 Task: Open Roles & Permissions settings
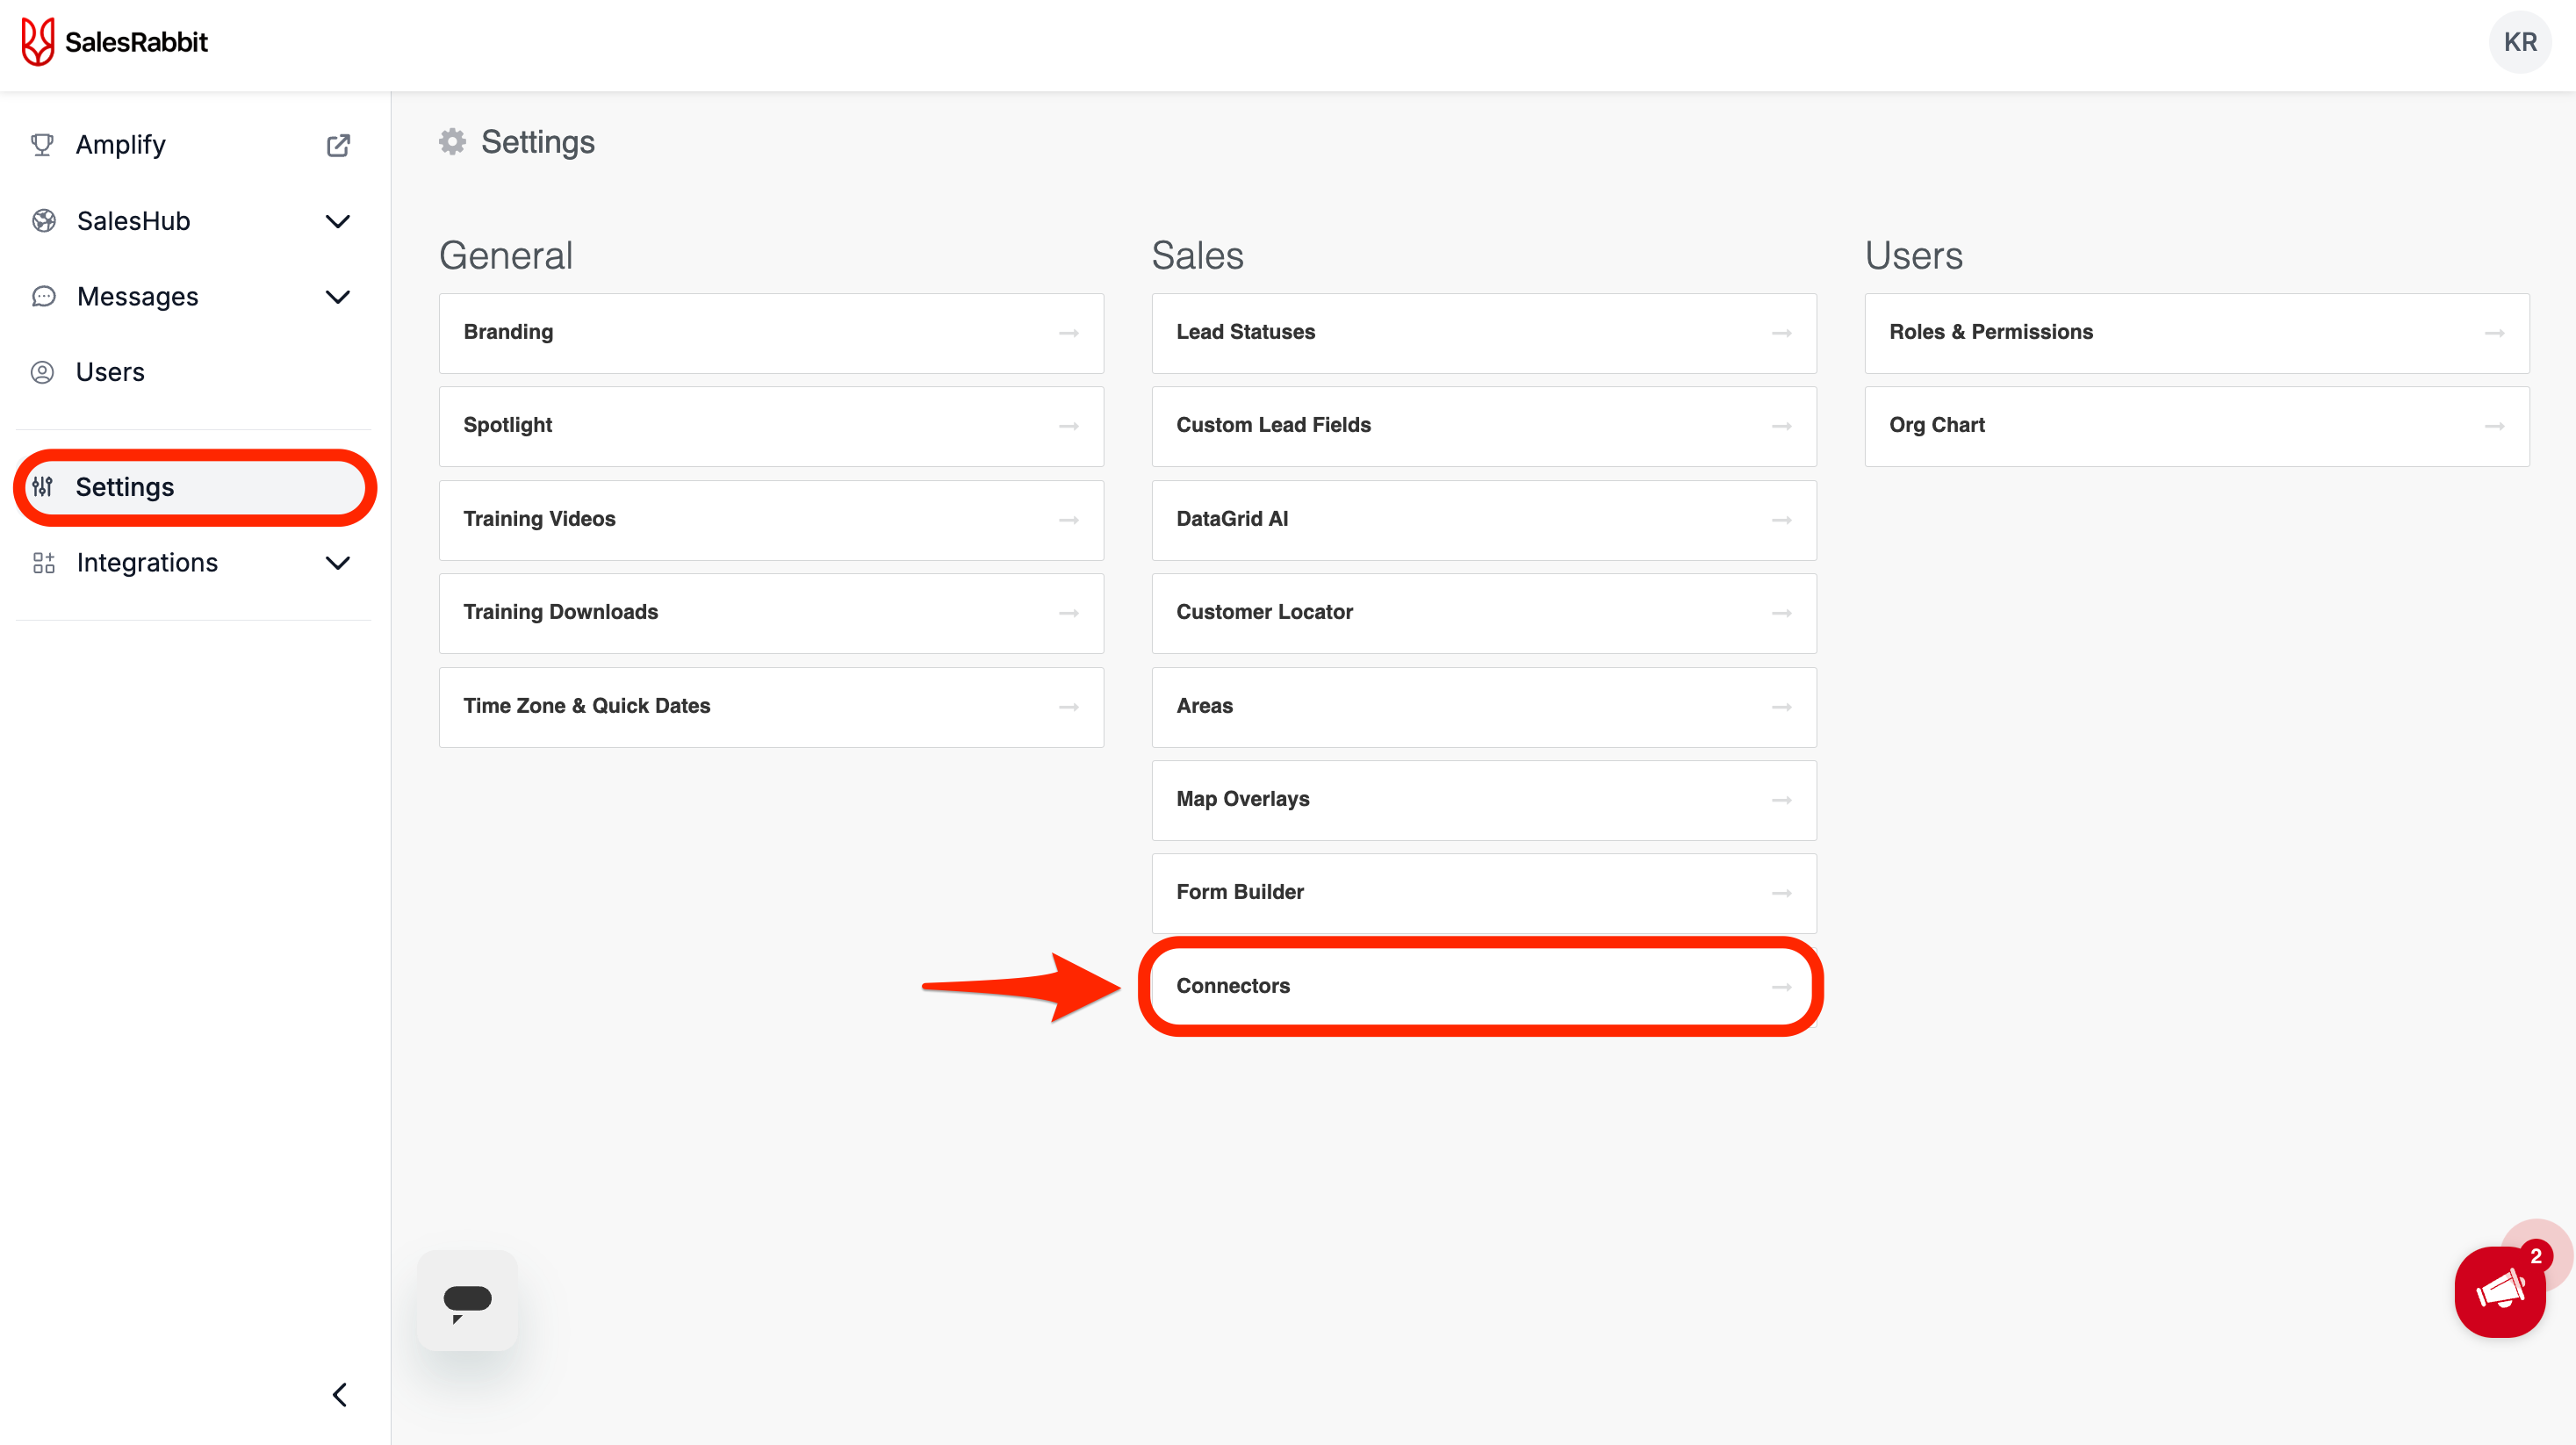(x=2196, y=332)
